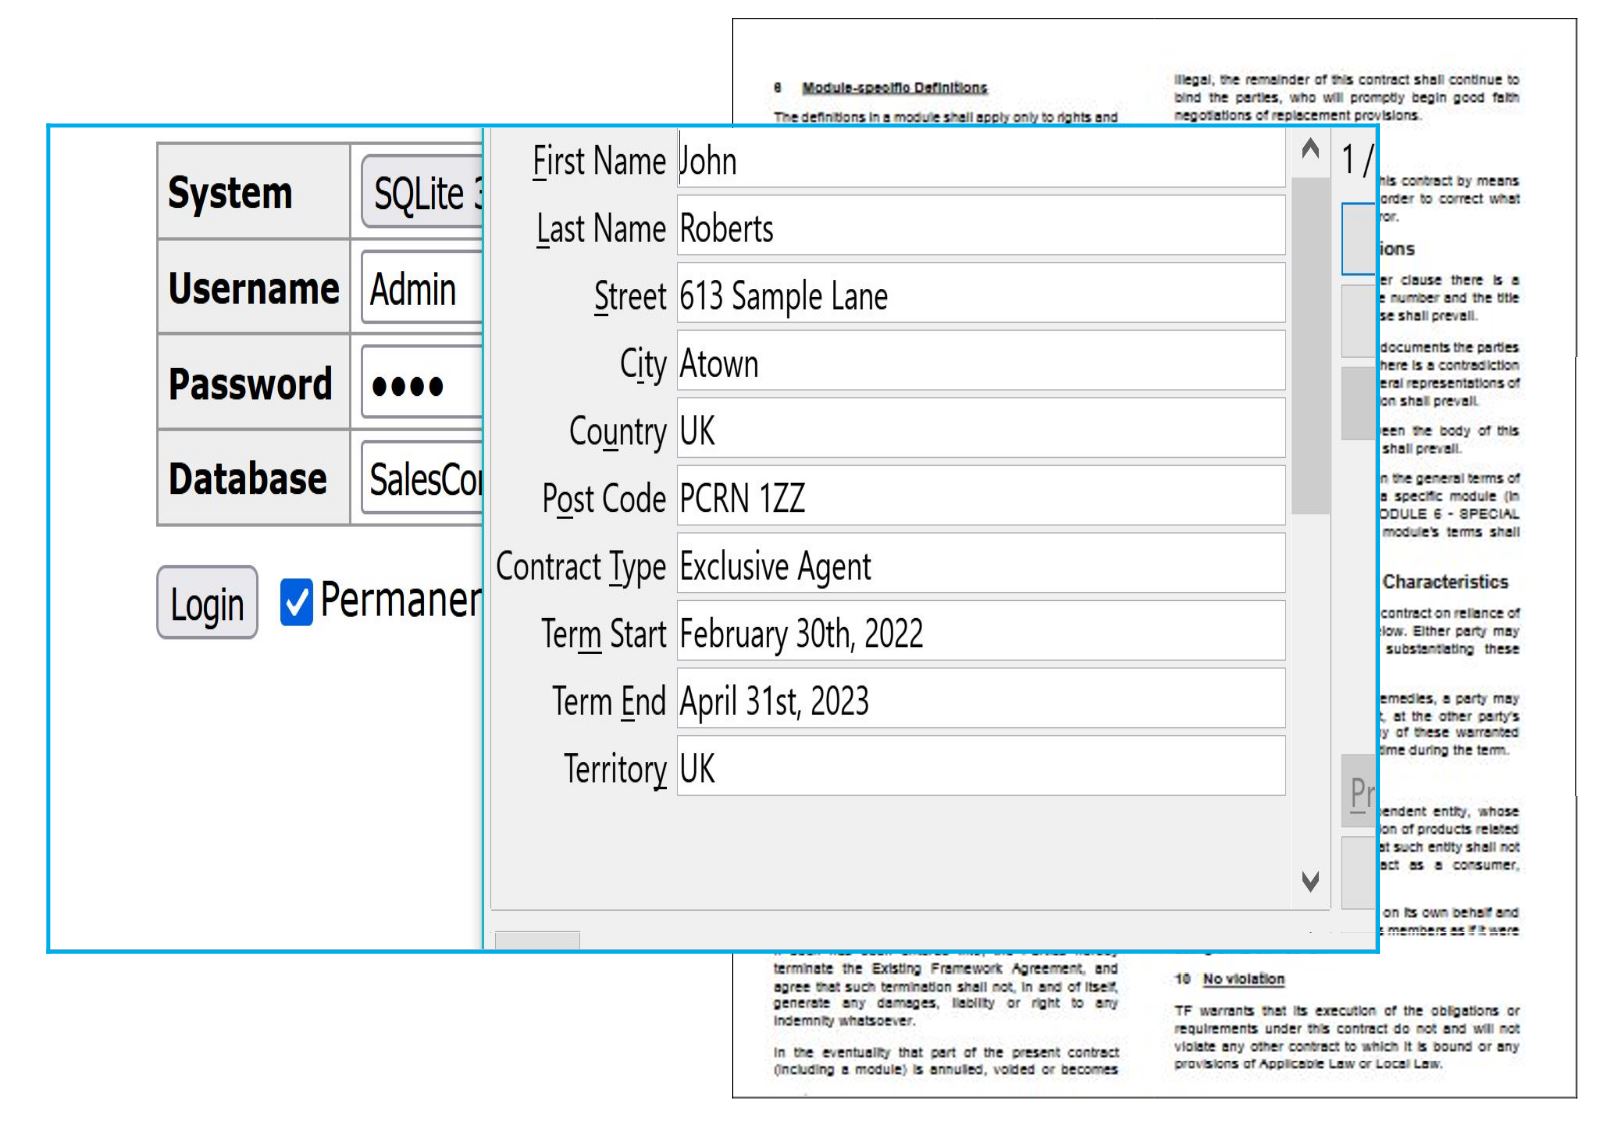
Task: Click the scroll up arrow of the form
Action: click(x=1310, y=151)
